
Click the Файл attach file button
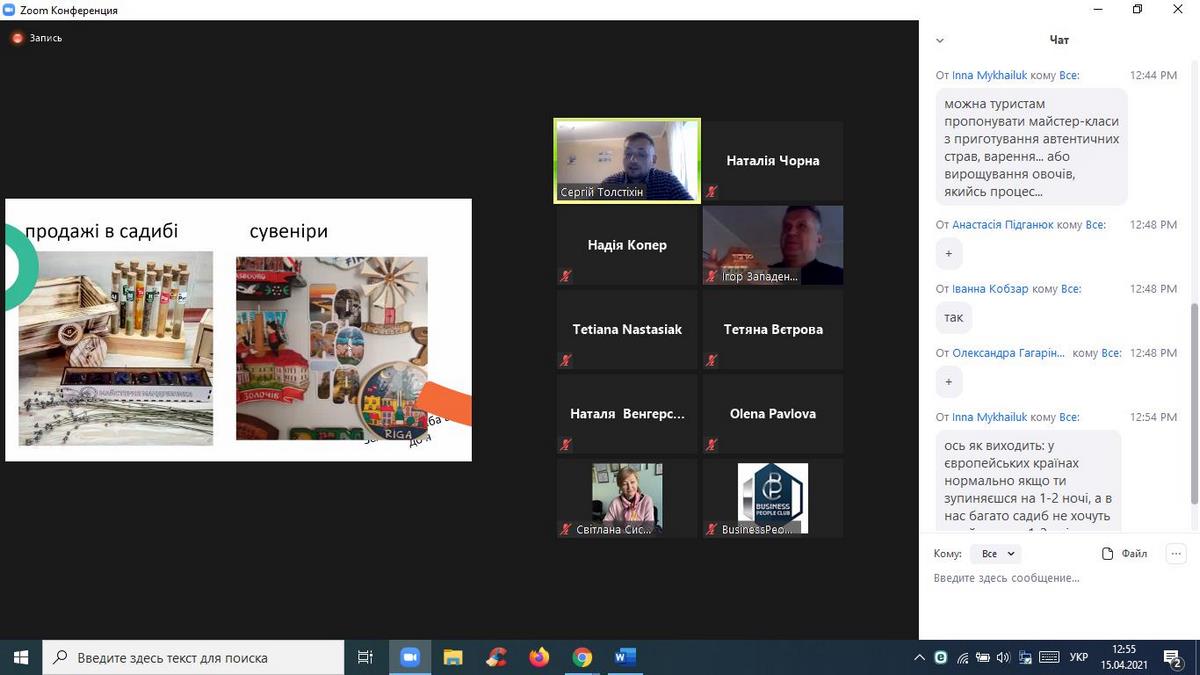[x=1124, y=553]
